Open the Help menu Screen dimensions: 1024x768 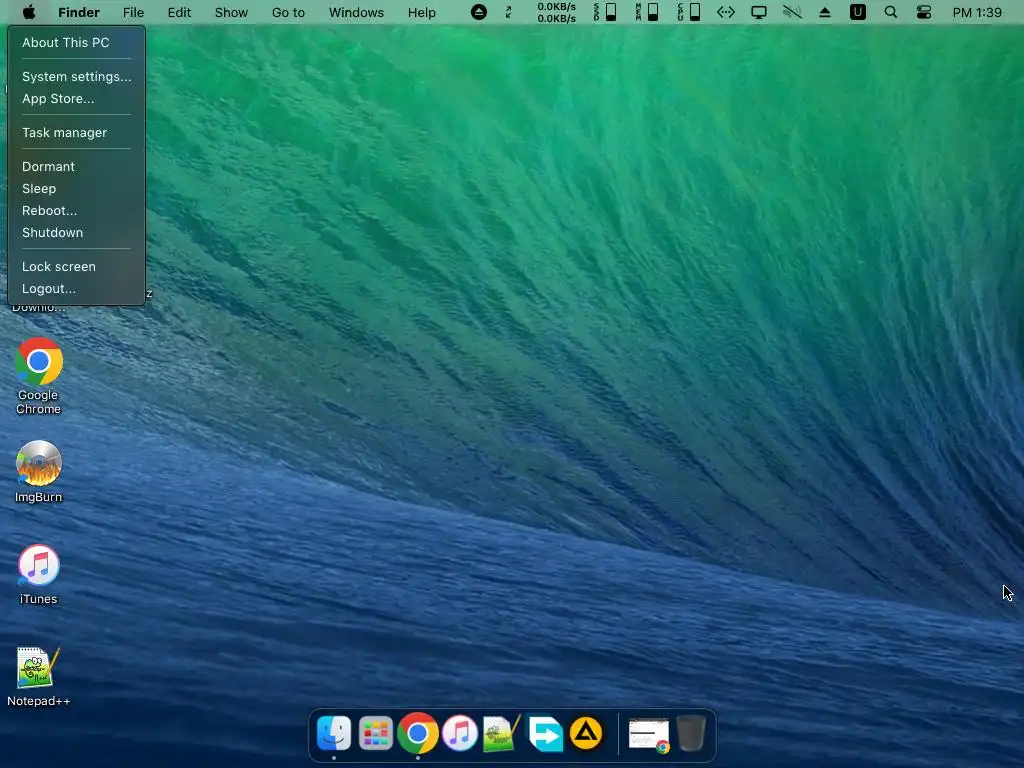[x=421, y=12]
